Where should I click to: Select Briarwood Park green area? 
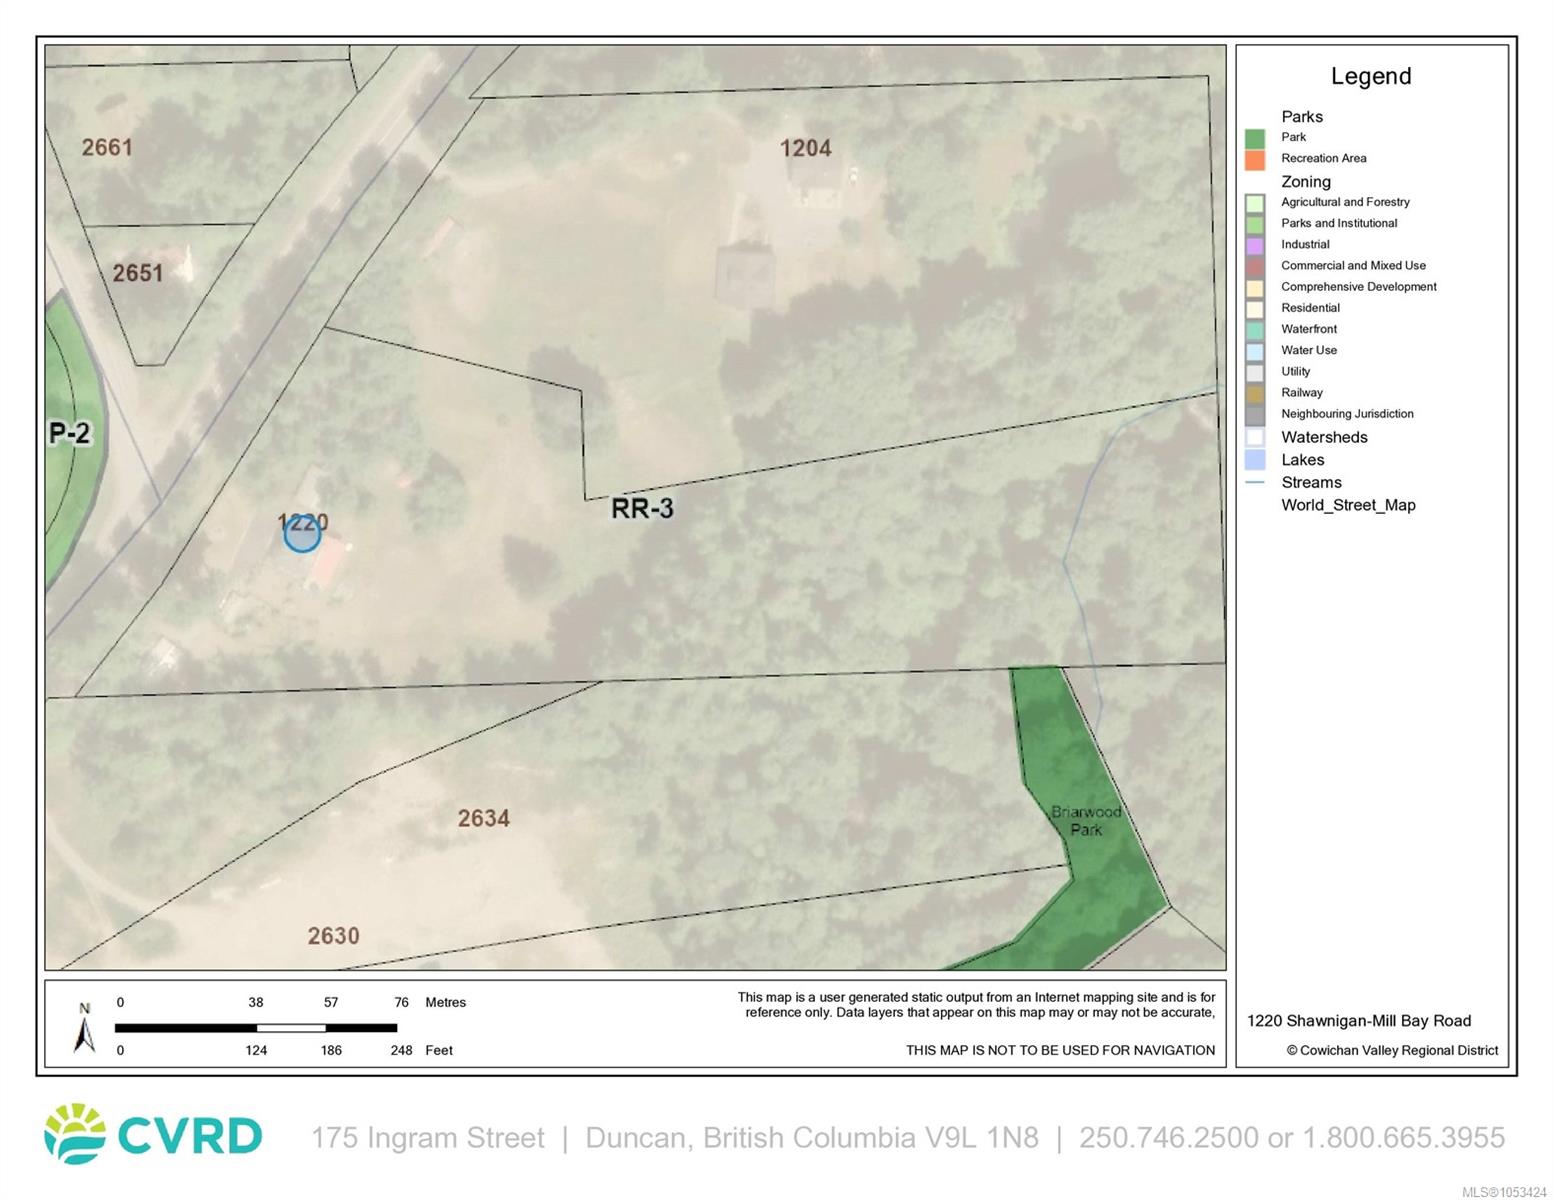click(x=1085, y=820)
